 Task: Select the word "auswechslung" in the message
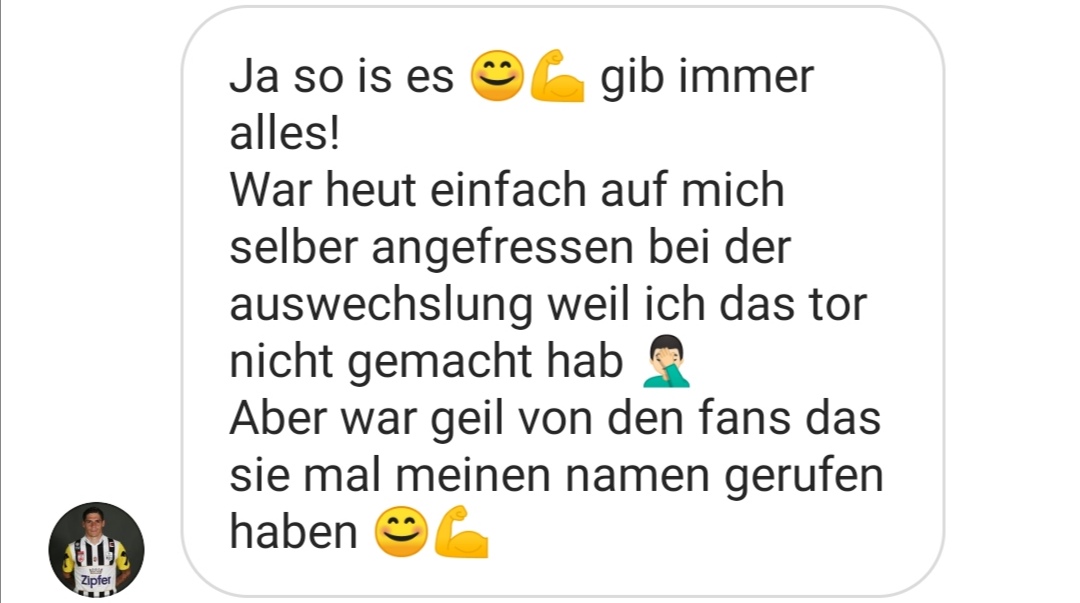(381, 305)
